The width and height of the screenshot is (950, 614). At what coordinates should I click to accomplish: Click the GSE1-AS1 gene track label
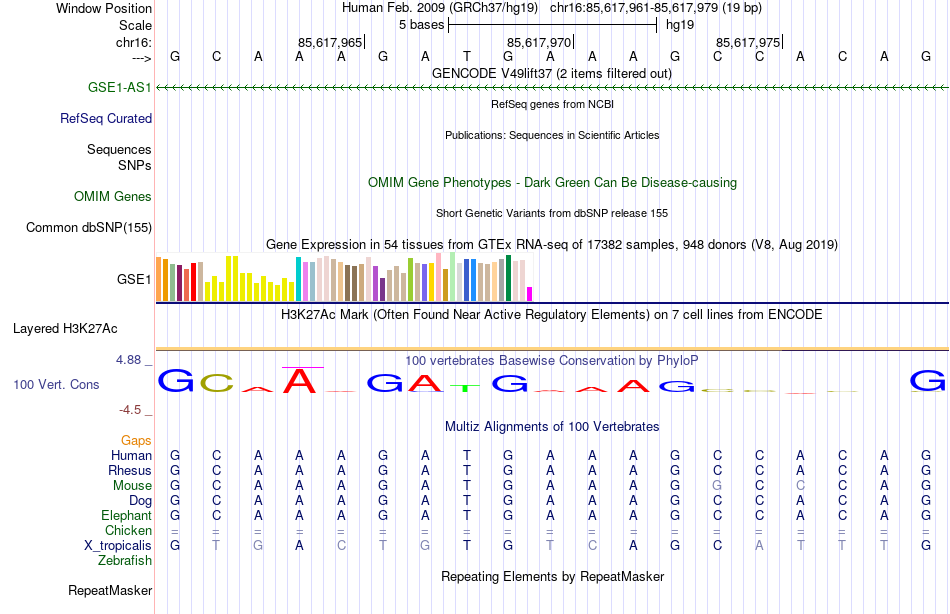coord(119,87)
